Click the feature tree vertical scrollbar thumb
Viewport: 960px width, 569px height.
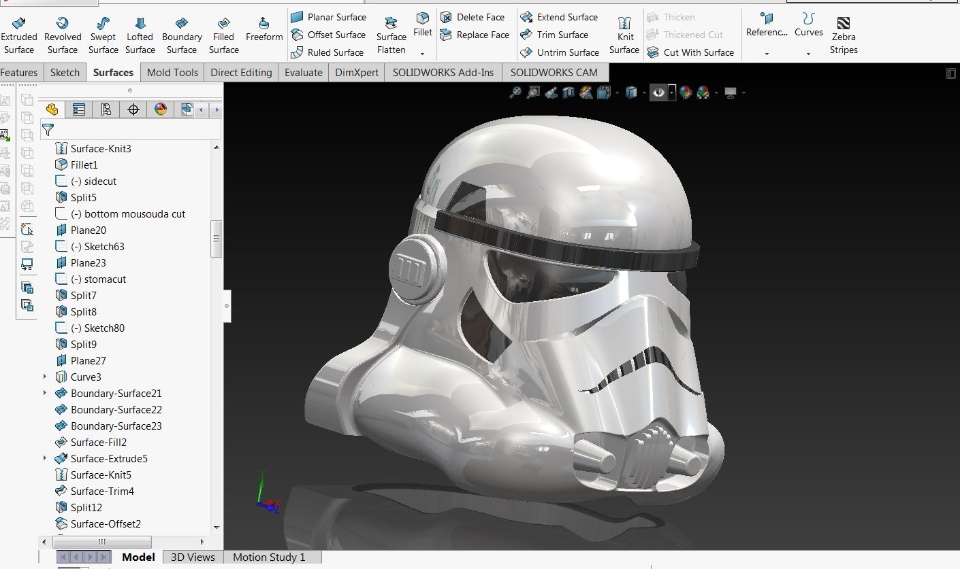click(215, 238)
